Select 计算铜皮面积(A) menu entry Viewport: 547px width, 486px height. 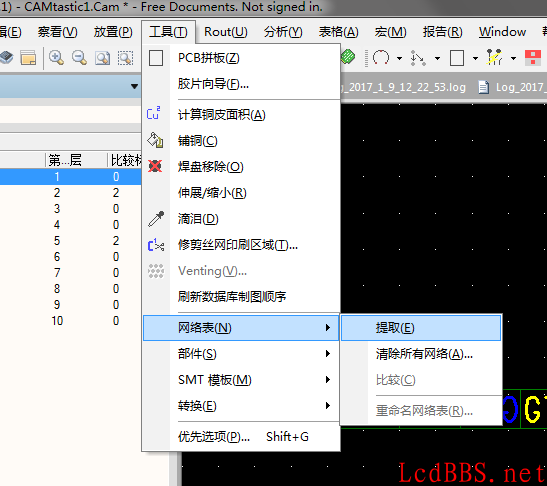coord(241,114)
